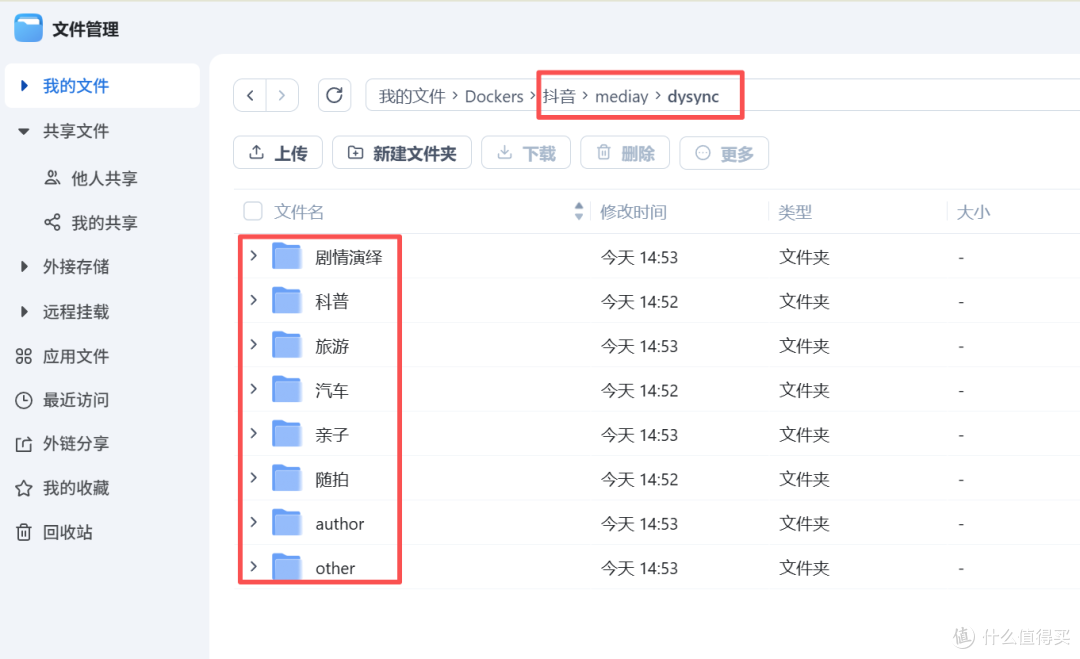The image size is (1080, 659).
Task: Open 我的共享 in the sidebar
Action: [x=91, y=222]
